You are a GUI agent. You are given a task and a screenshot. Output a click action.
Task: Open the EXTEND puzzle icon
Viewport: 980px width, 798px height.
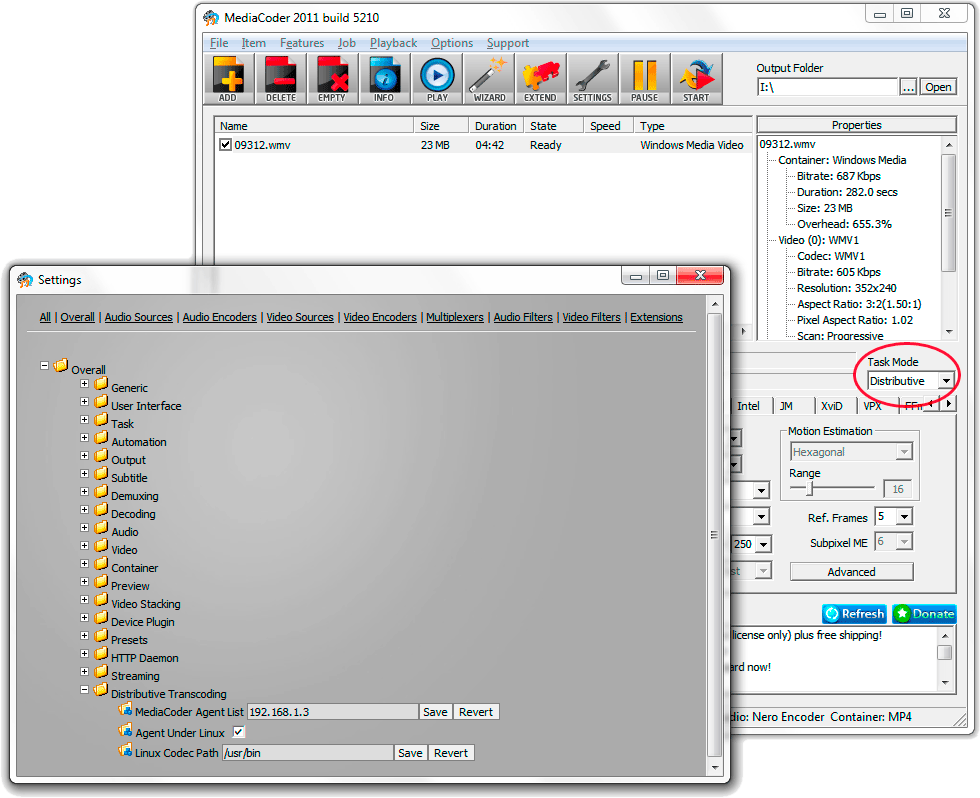coord(541,78)
